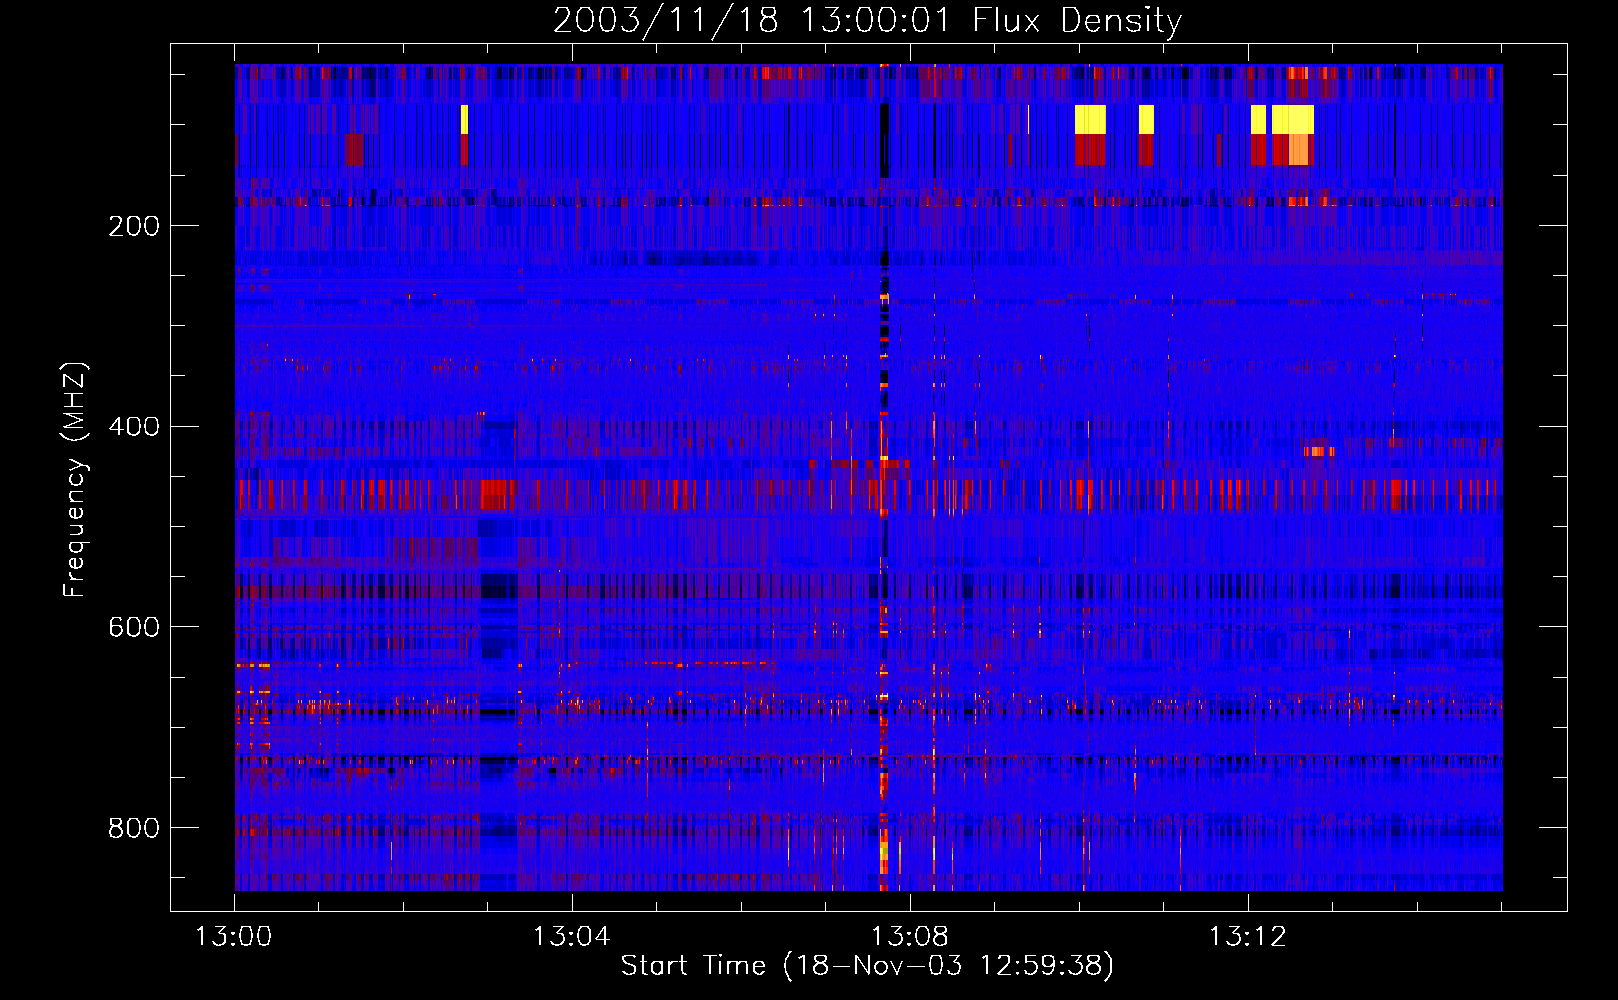Click the 13:04 time tick label

tap(571, 937)
